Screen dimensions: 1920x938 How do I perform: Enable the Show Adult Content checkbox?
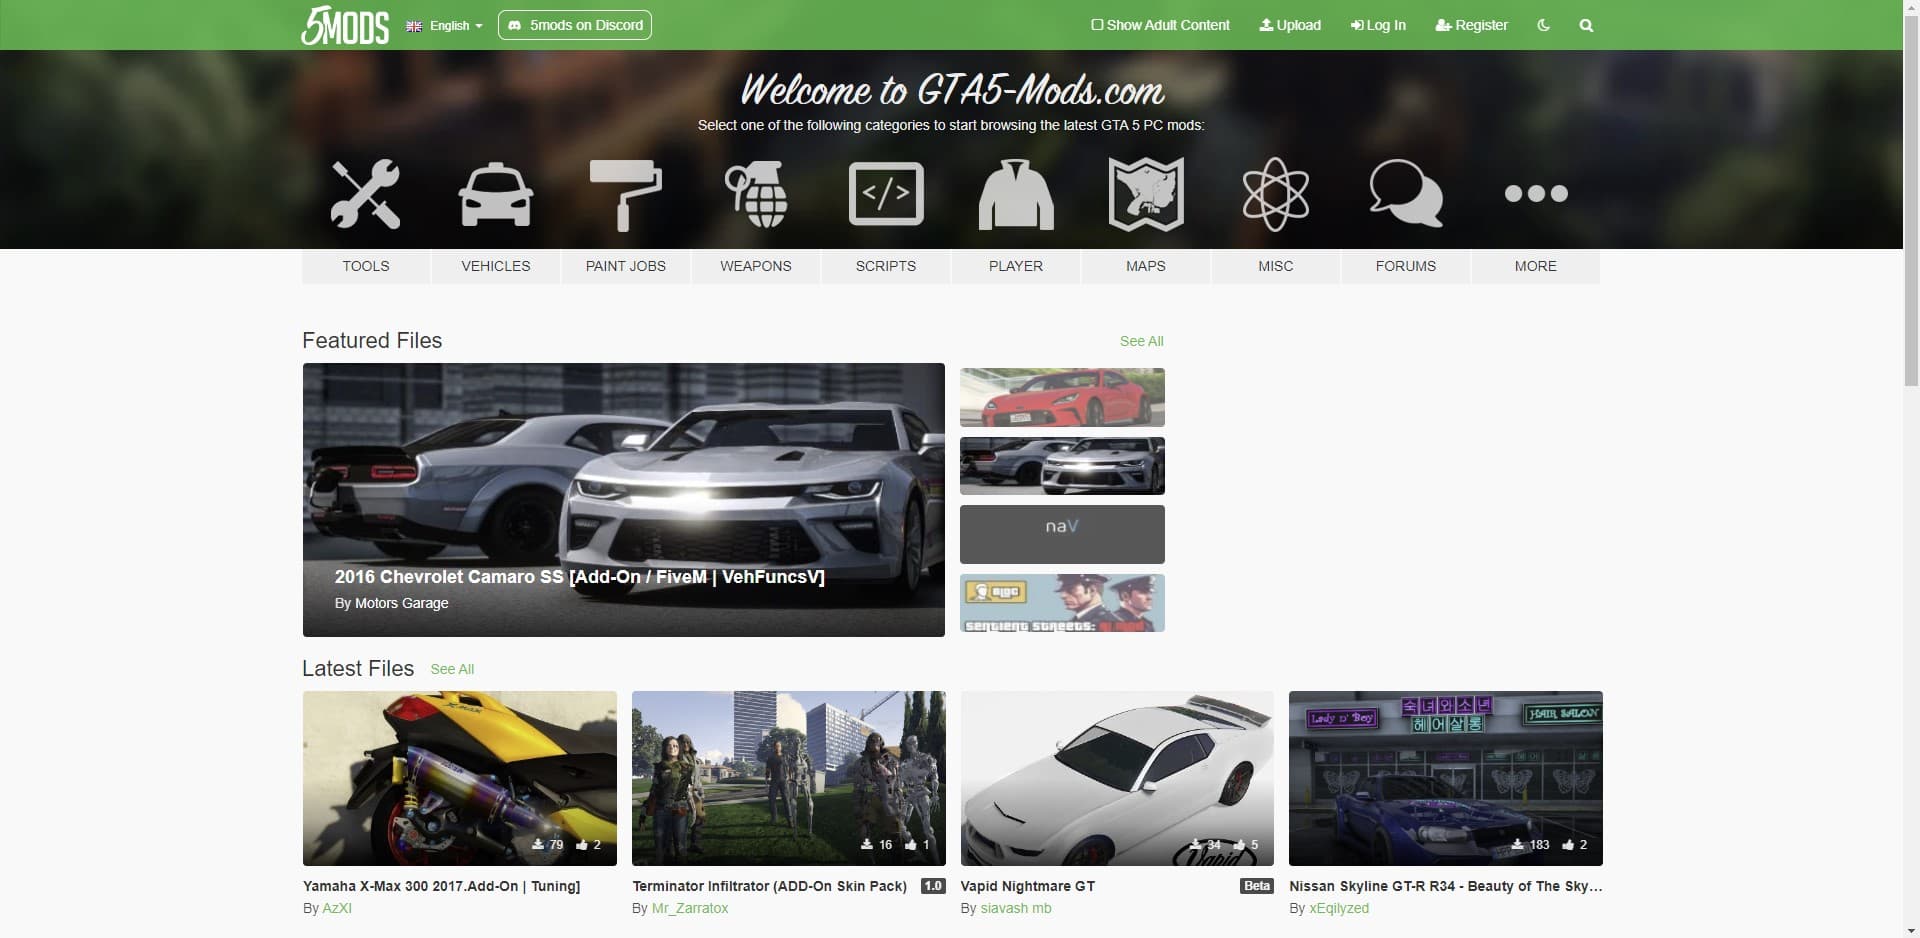click(1097, 25)
